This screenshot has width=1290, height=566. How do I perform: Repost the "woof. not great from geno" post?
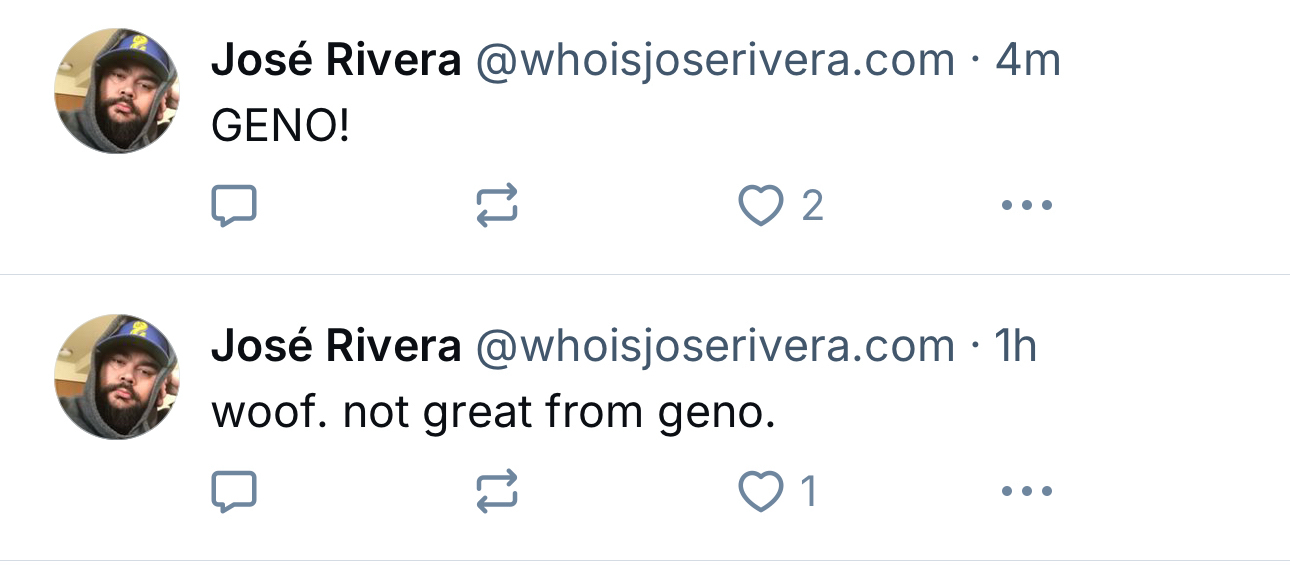click(497, 491)
